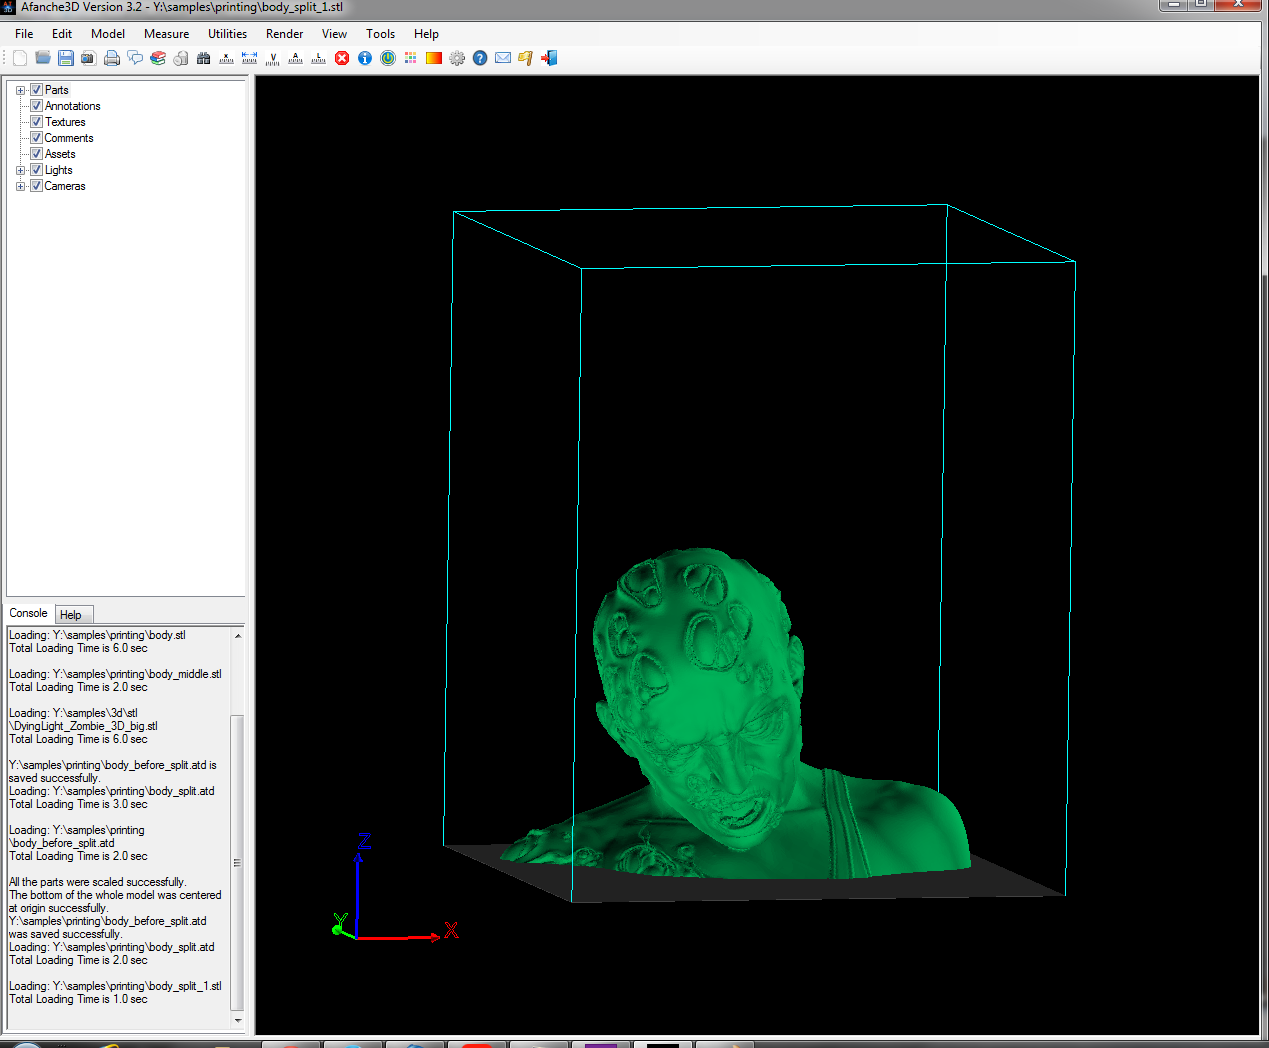
Task: Expand the Lights tree node
Action: [x=20, y=170]
